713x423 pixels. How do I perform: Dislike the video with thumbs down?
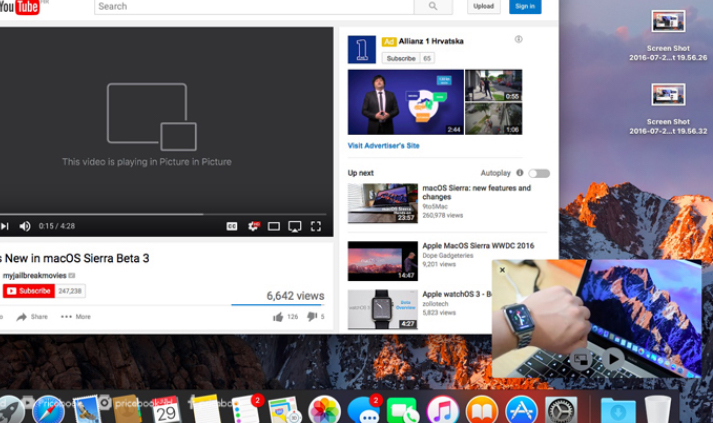coord(312,316)
